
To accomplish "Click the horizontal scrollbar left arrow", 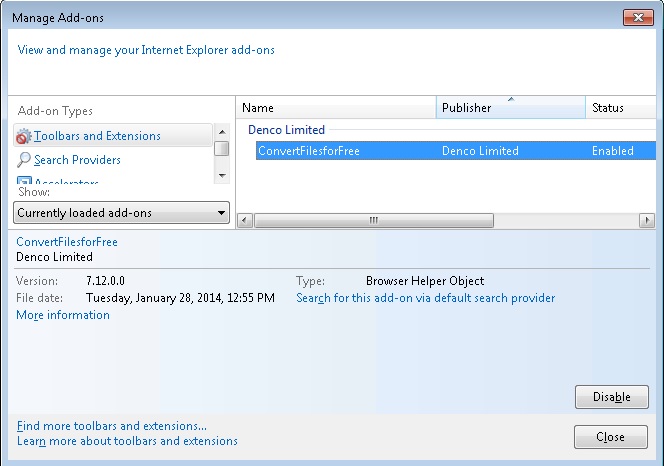I will (x=245, y=220).
